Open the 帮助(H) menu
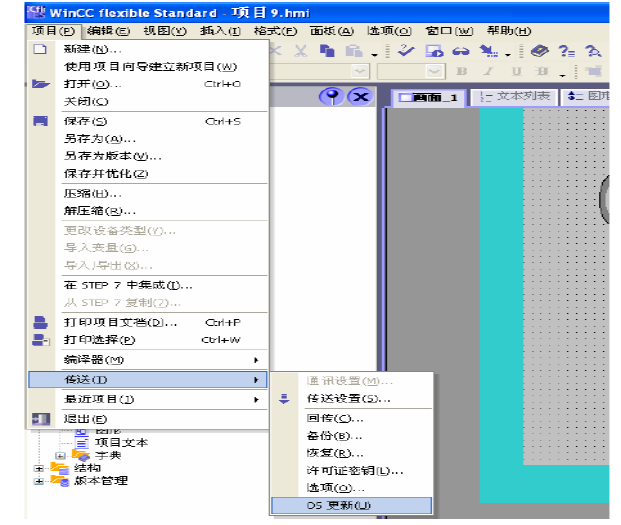This screenshot has height=525, width=621. tap(509, 30)
